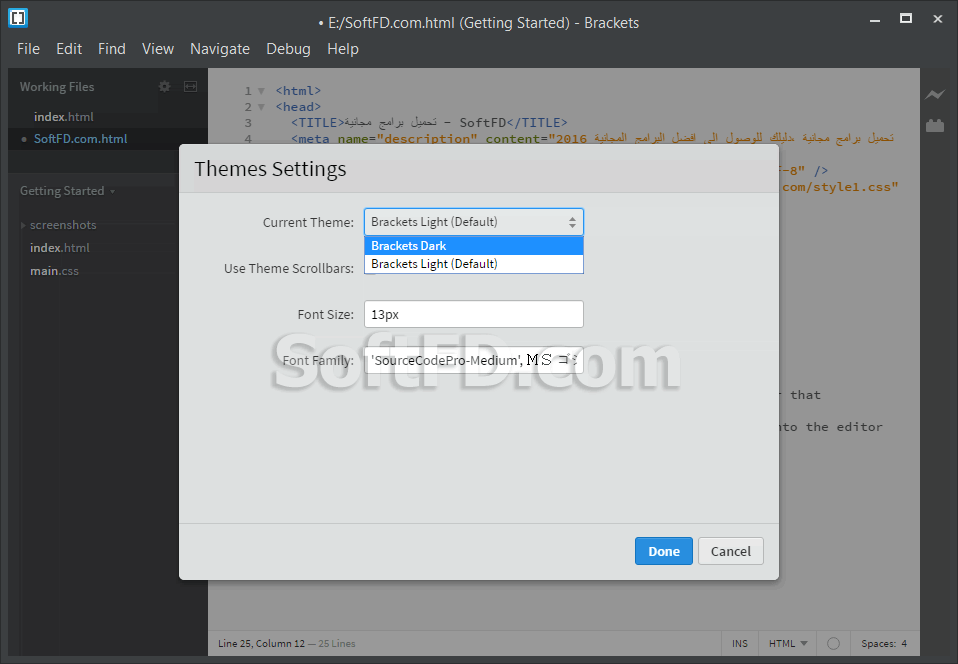Viewport: 958px width, 664px height.
Task: Open the Debug menu
Action: point(288,49)
